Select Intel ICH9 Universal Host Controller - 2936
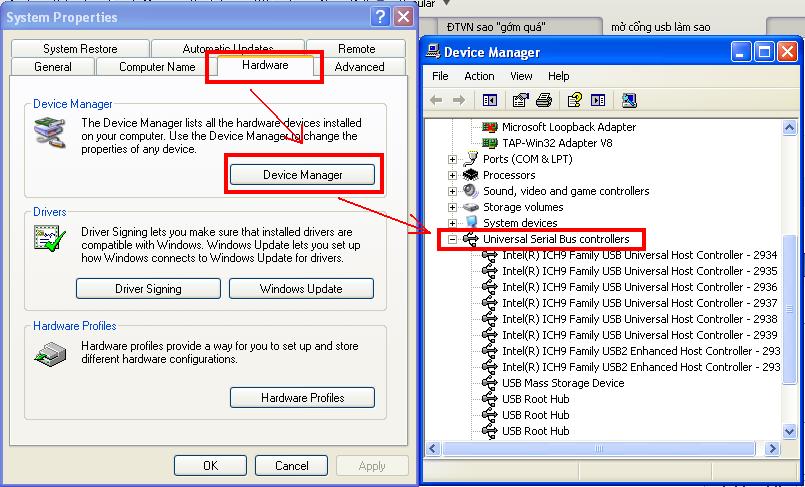The height and width of the screenshot is (487, 805). pyautogui.click(x=640, y=287)
